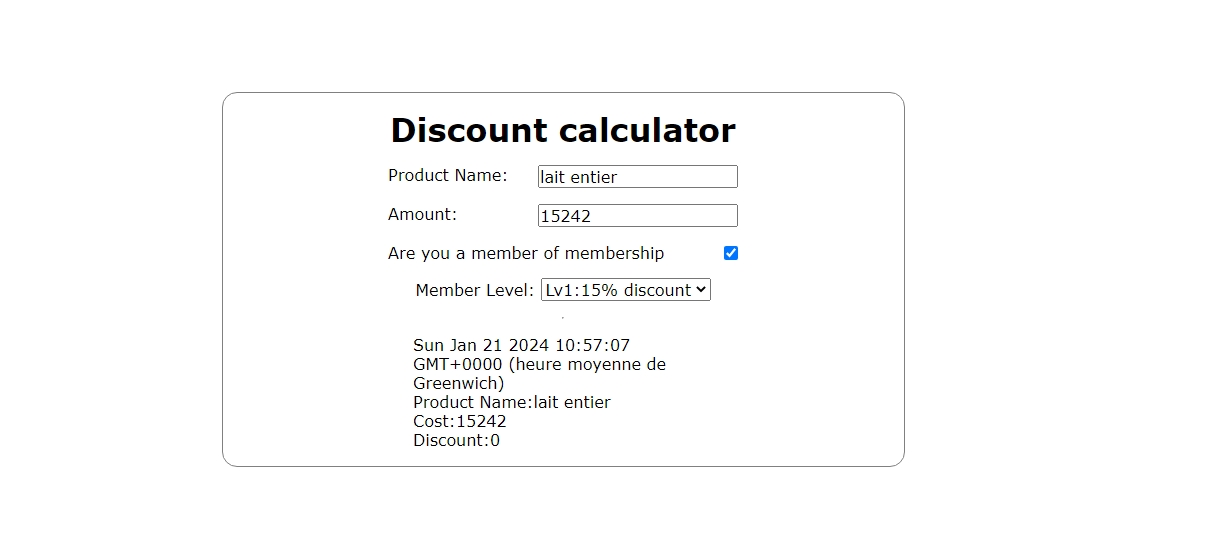Toggle the membership checkbox
The image size is (1214, 544).
(731, 253)
